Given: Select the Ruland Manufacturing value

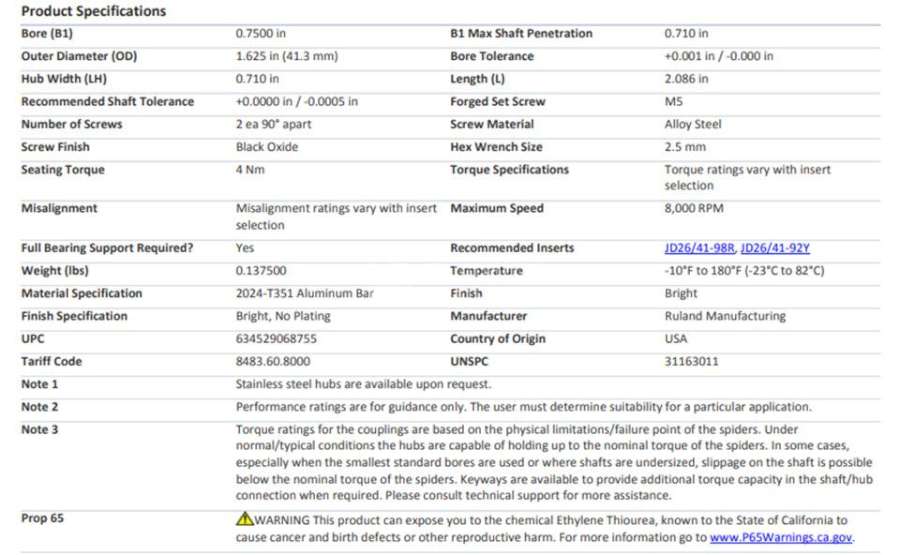Looking at the screenshot, I should click(725, 316).
